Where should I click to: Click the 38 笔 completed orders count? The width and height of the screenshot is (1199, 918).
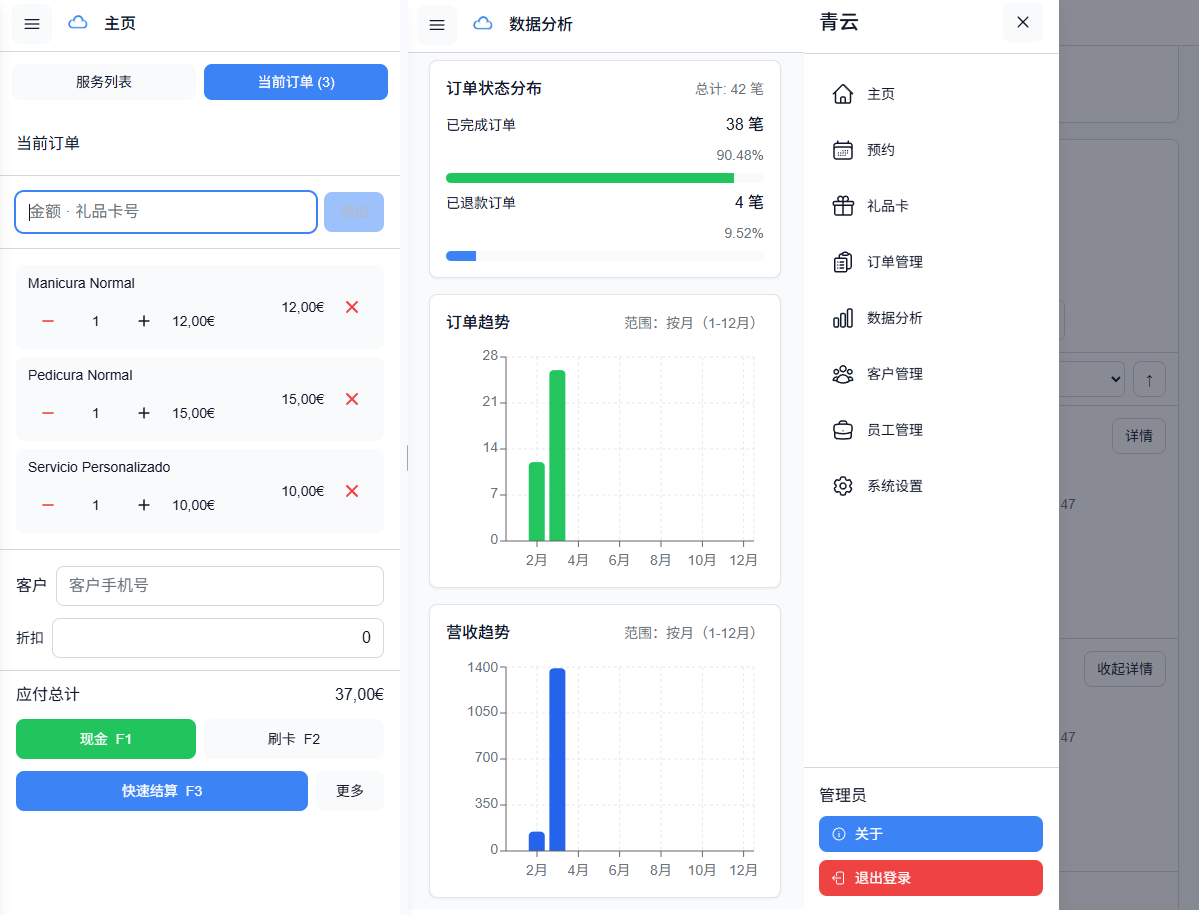[x=744, y=125]
